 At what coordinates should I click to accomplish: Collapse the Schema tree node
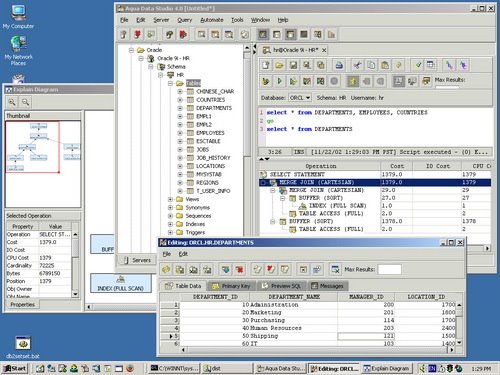pyautogui.click(x=151, y=67)
